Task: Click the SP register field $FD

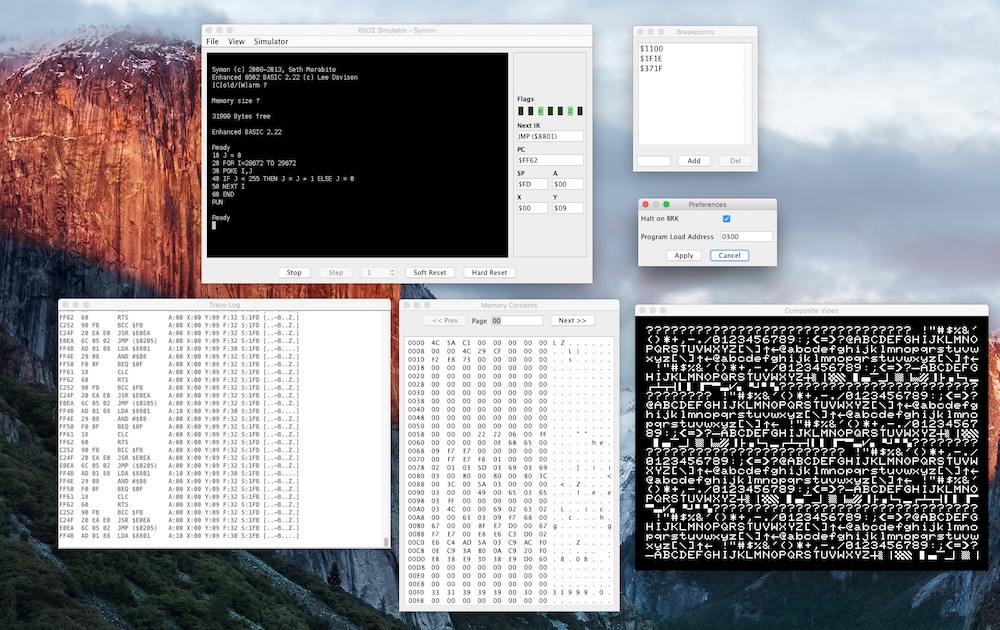Action: [533, 184]
